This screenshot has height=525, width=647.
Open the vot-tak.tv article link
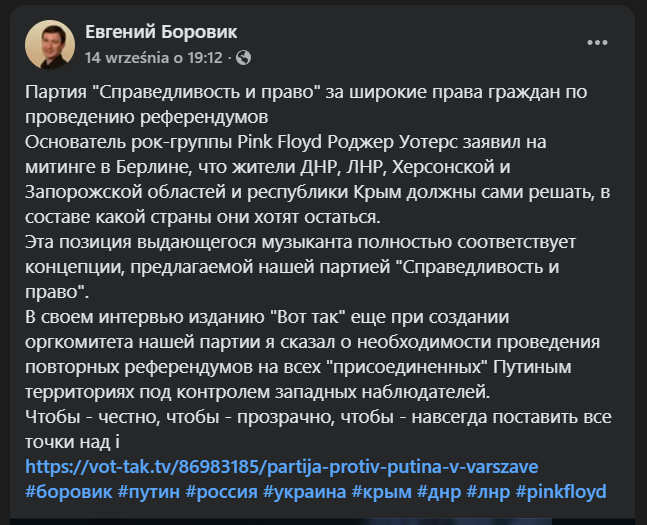tap(282, 467)
